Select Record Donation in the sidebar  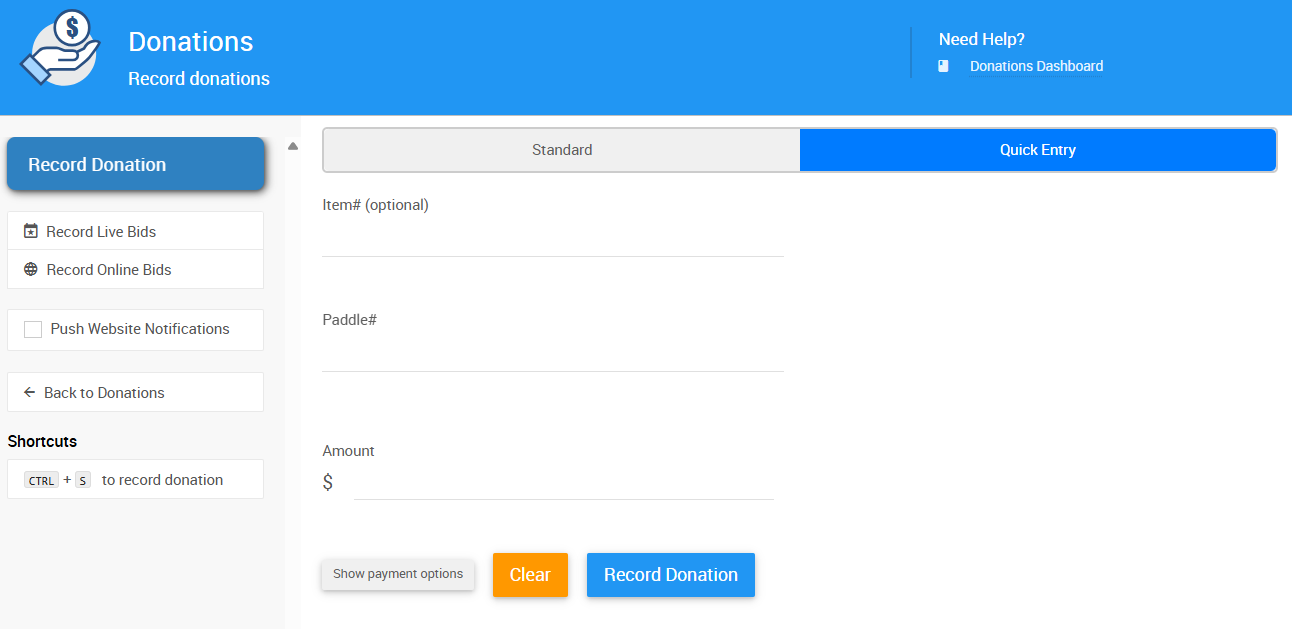click(135, 164)
